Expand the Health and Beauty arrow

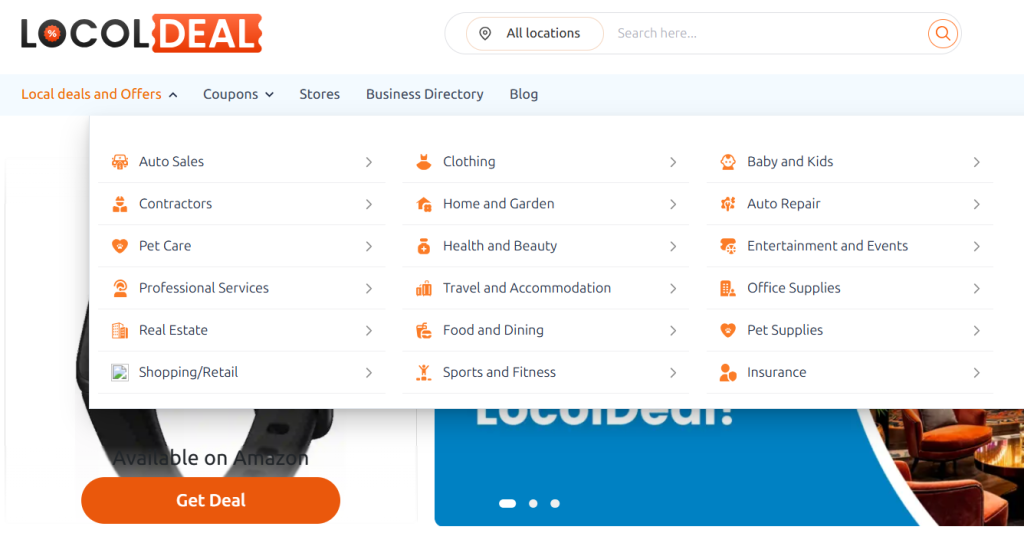(673, 246)
